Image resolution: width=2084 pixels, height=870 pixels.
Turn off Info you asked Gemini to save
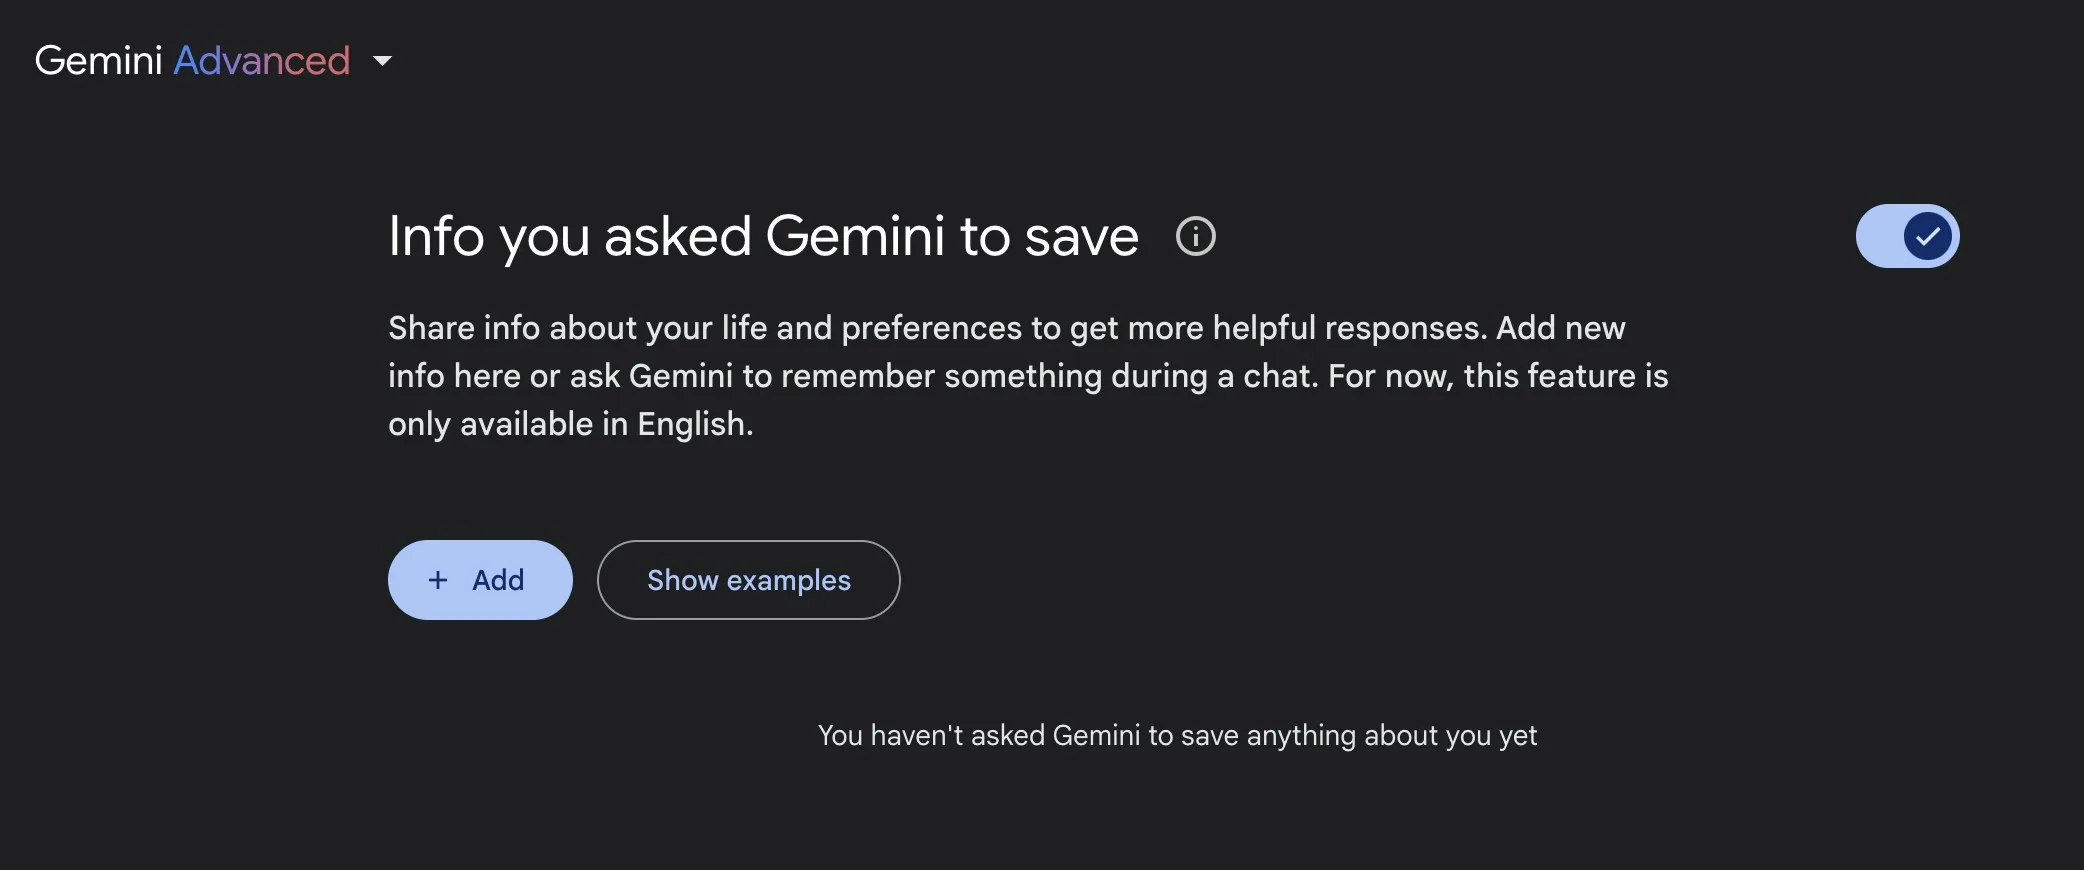pos(1907,236)
